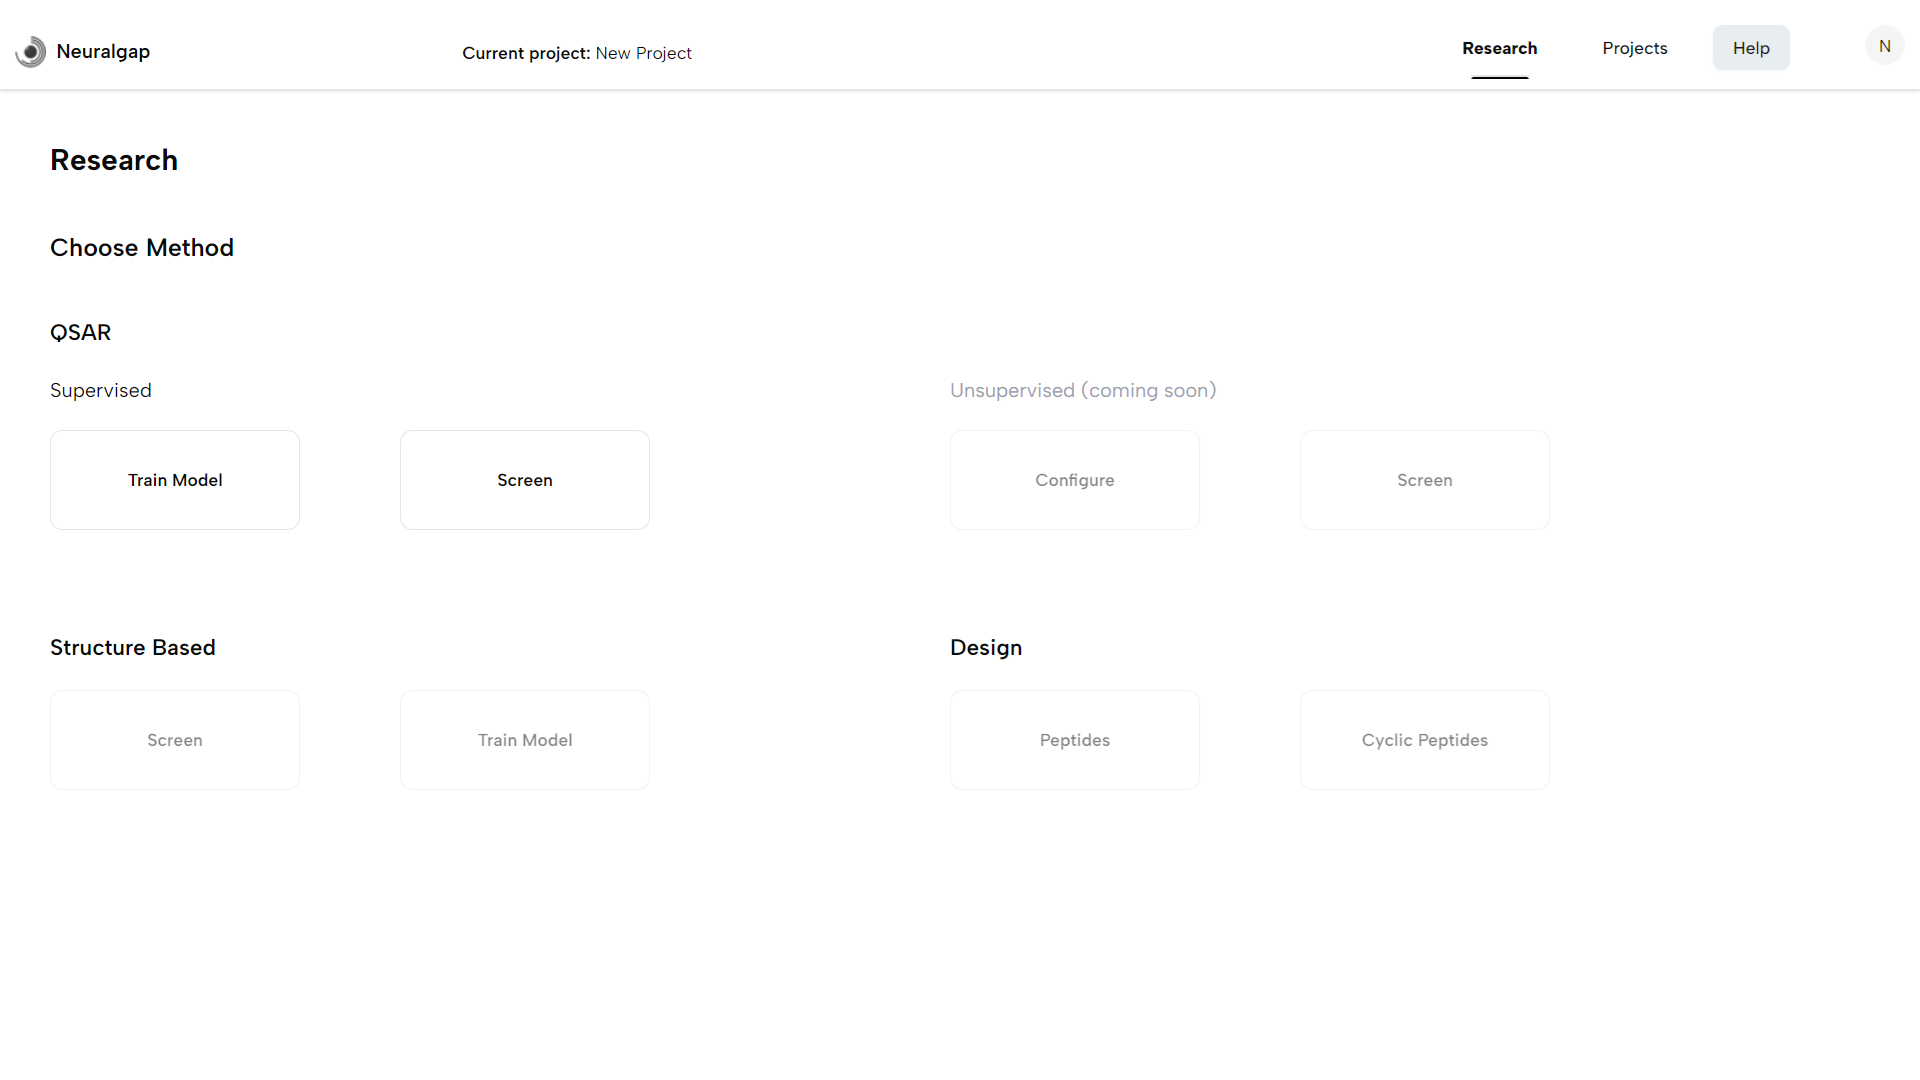Open the user avatar N menu
1920x1080 pixels.
pyautogui.click(x=1884, y=46)
